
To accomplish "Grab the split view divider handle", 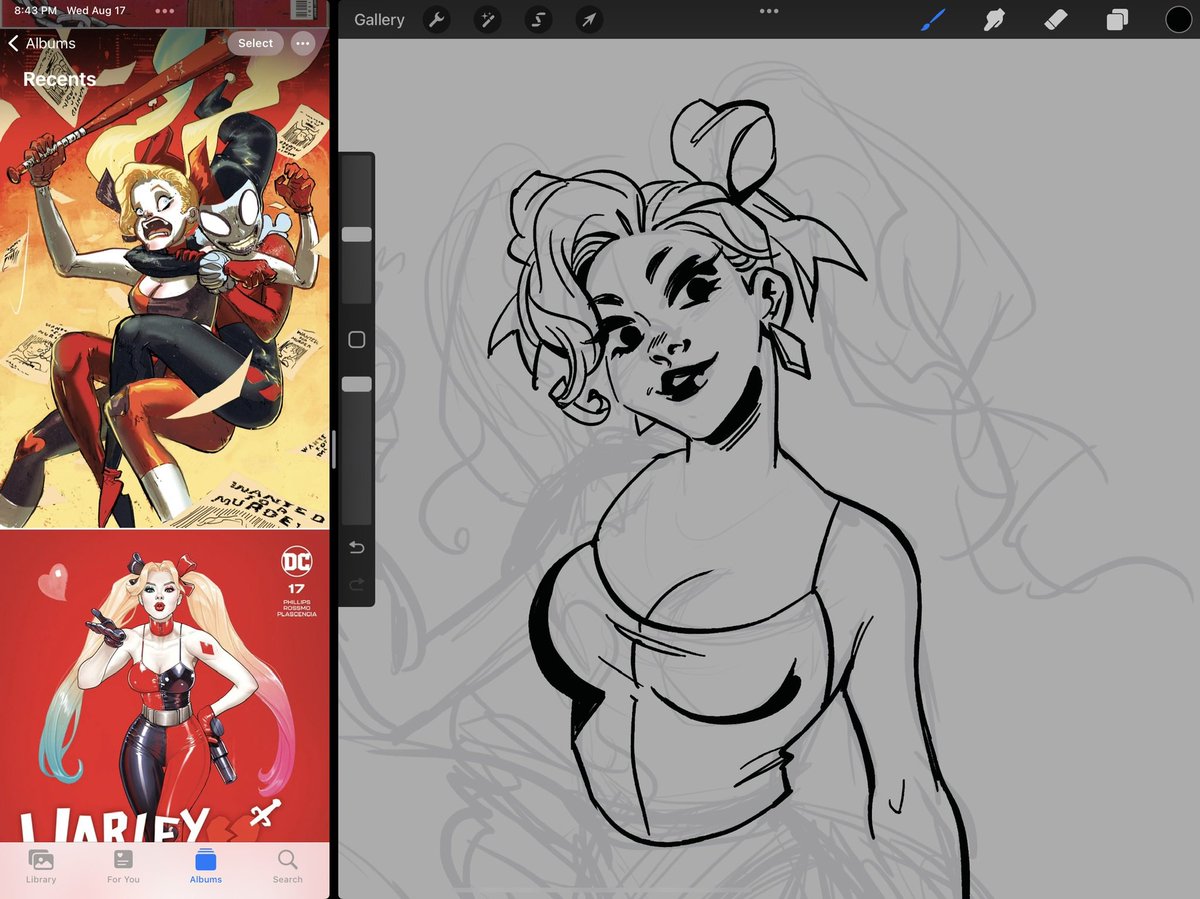I will (x=334, y=449).
